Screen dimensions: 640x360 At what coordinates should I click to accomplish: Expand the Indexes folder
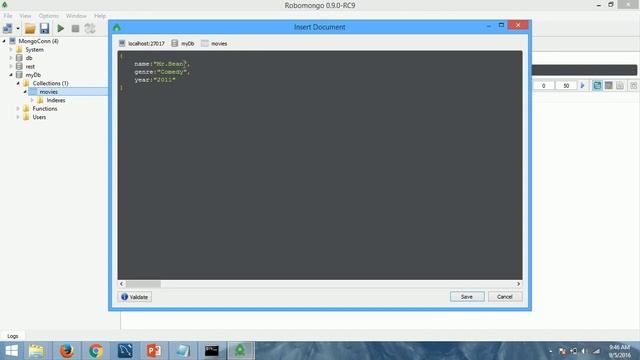click(32, 100)
